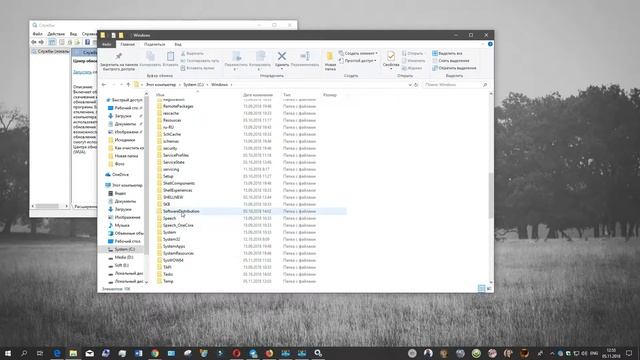
Task: Select the Temp folder row
Action: coord(168,281)
